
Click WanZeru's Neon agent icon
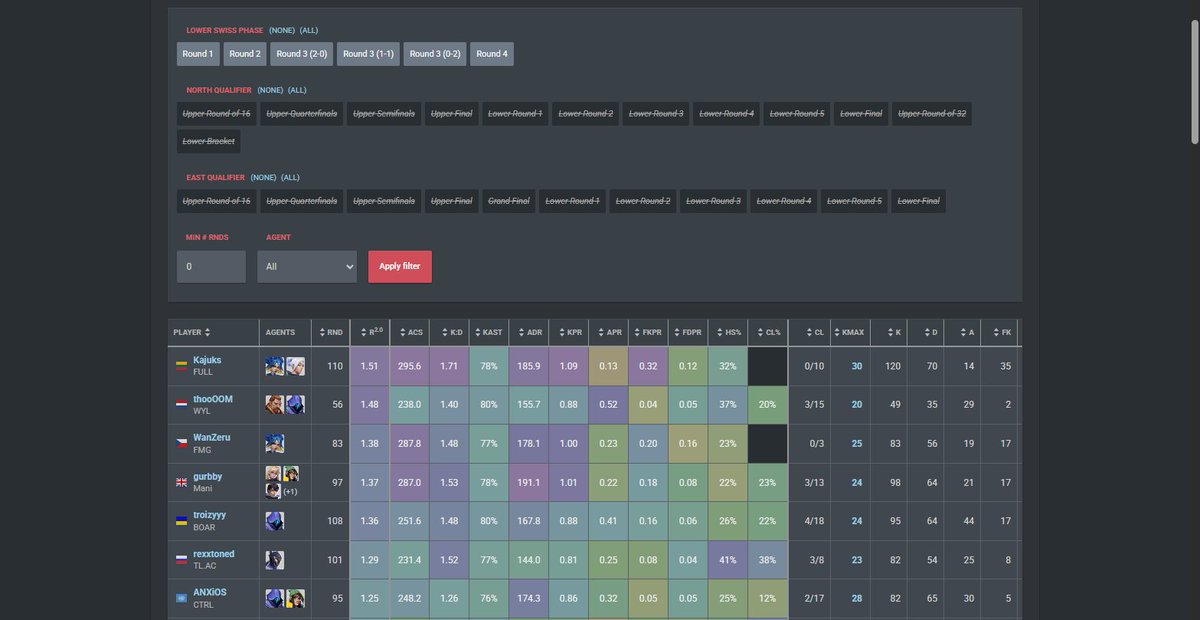click(x=274, y=443)
